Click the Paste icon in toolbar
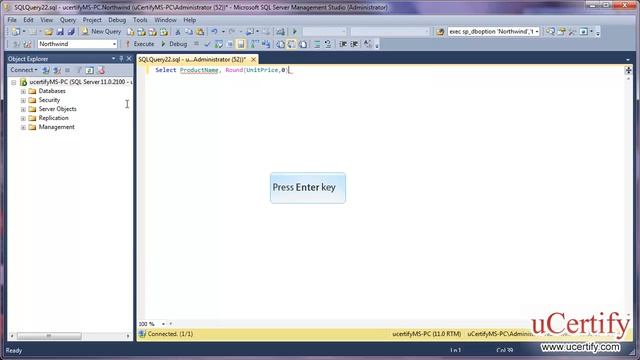Image resolution: width=640 pixels, height=360 pixels. 200,31
